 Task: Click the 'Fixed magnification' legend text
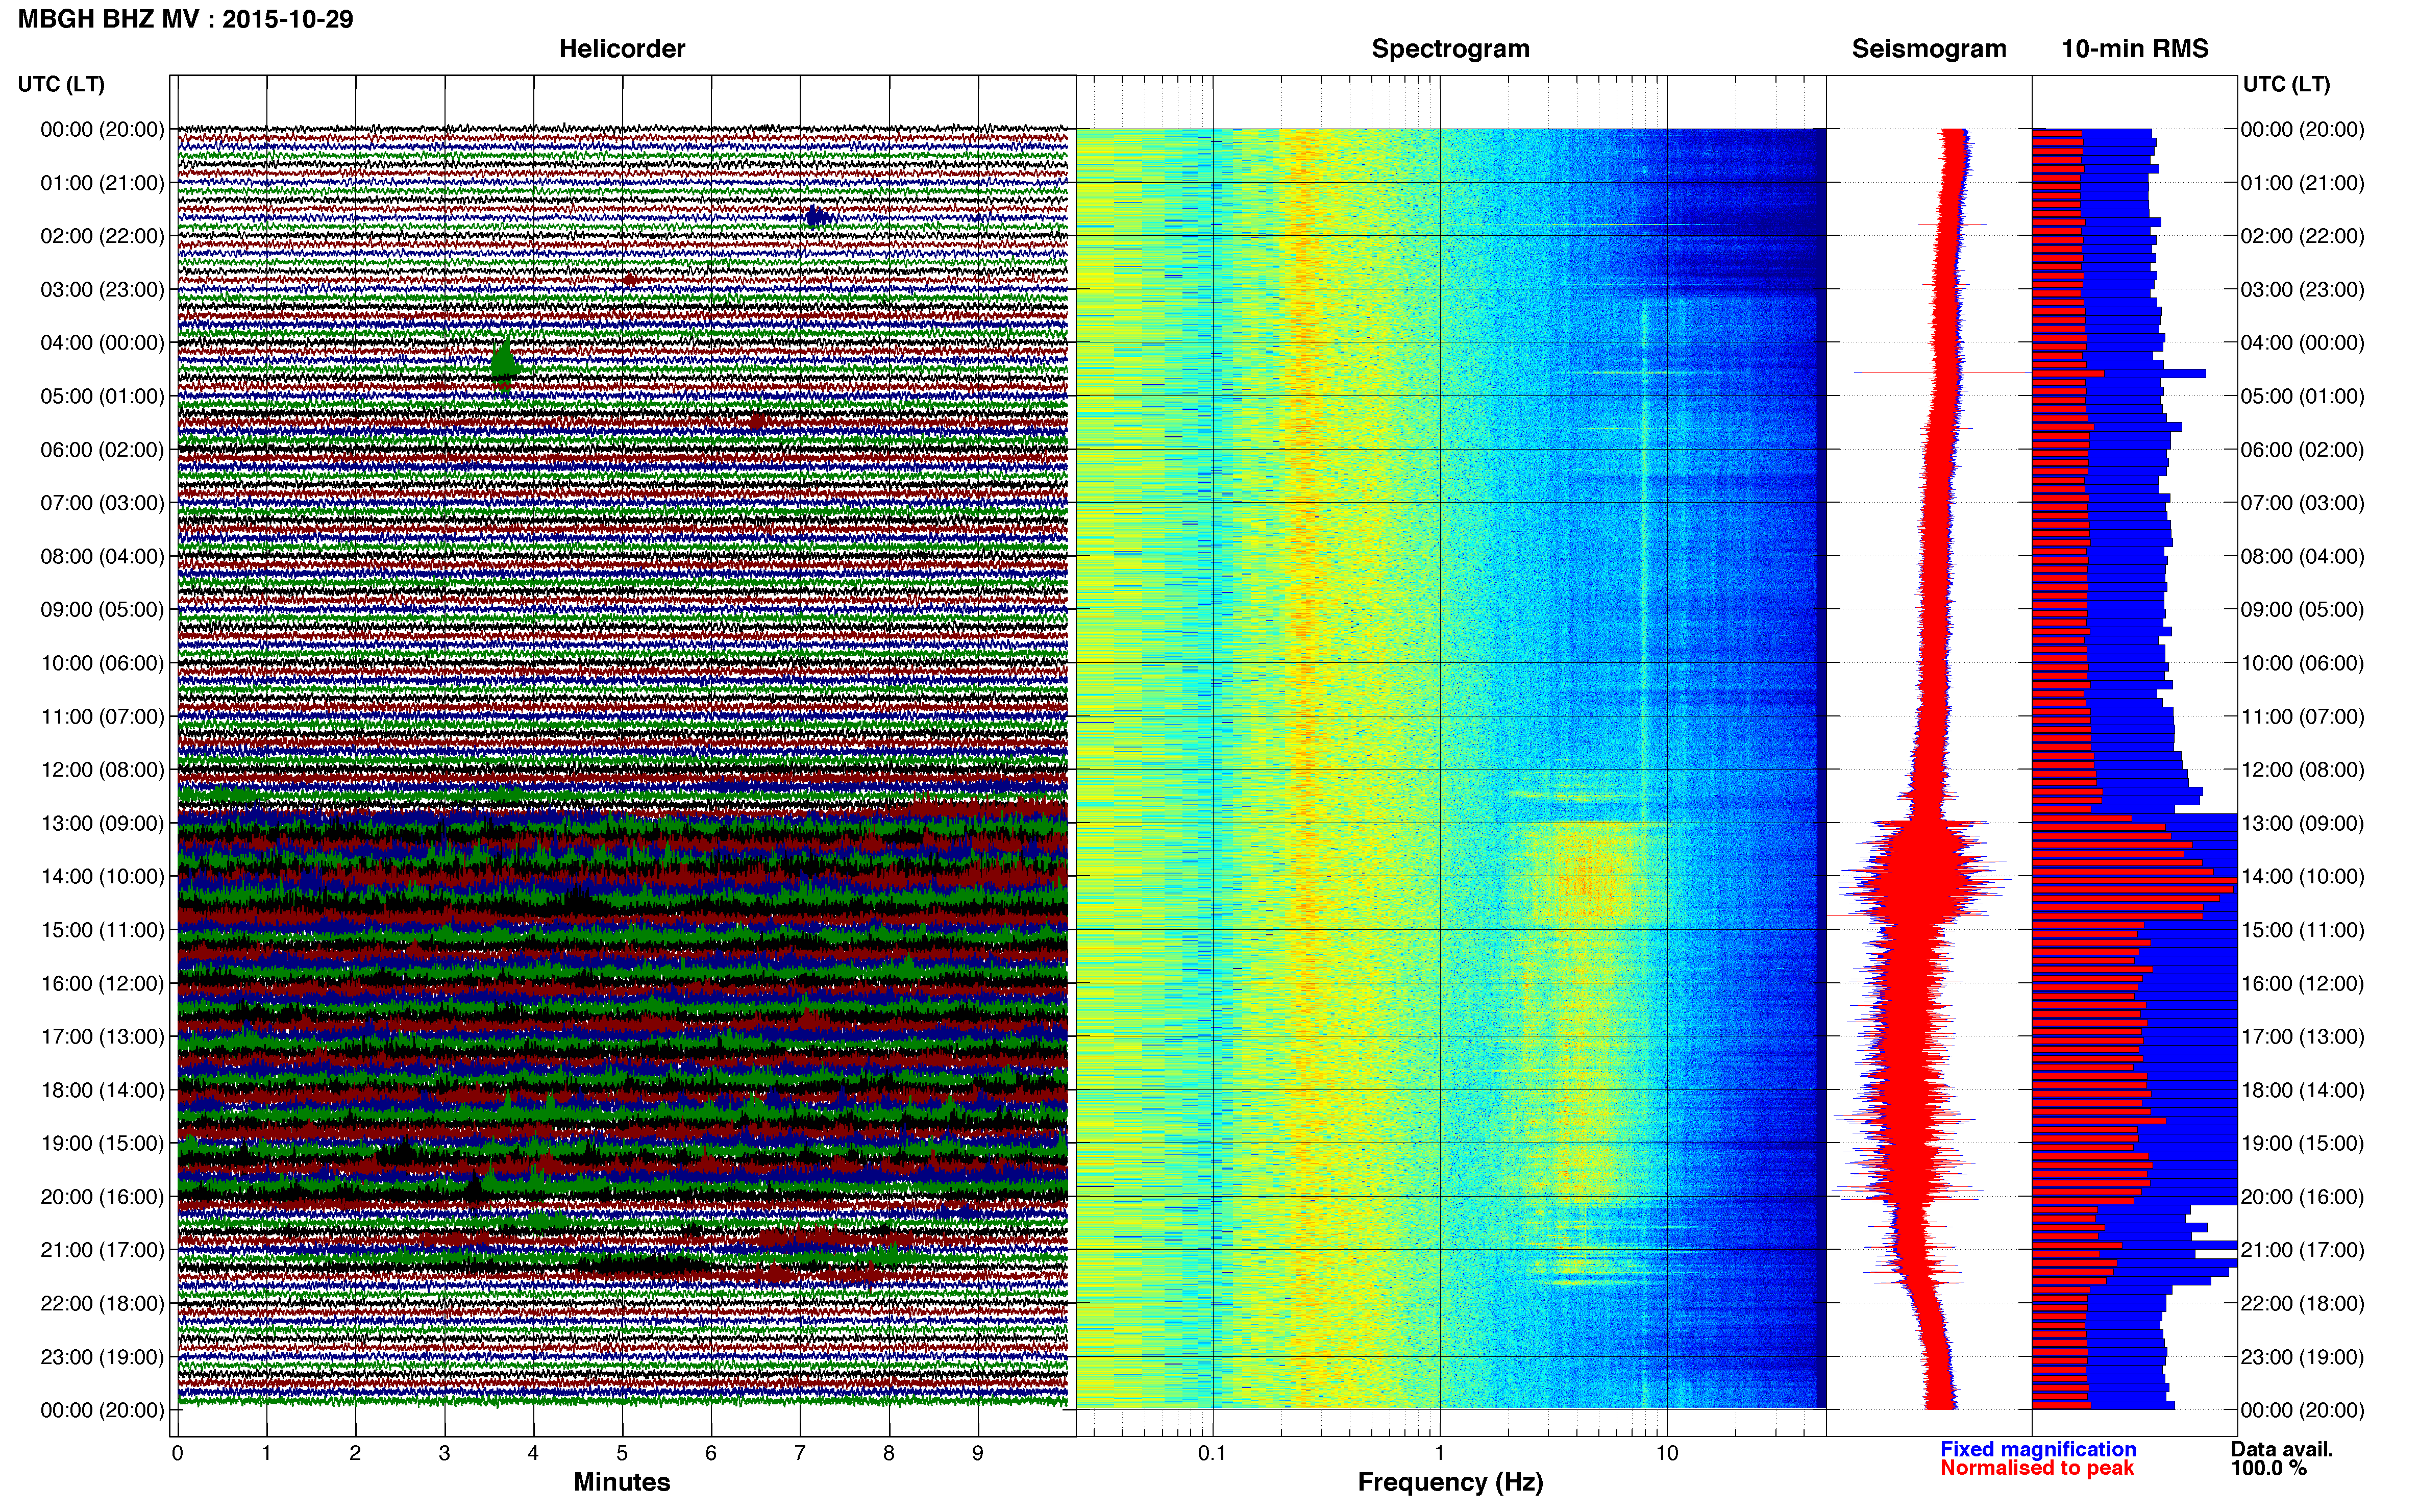[x=2038, y=1449]
